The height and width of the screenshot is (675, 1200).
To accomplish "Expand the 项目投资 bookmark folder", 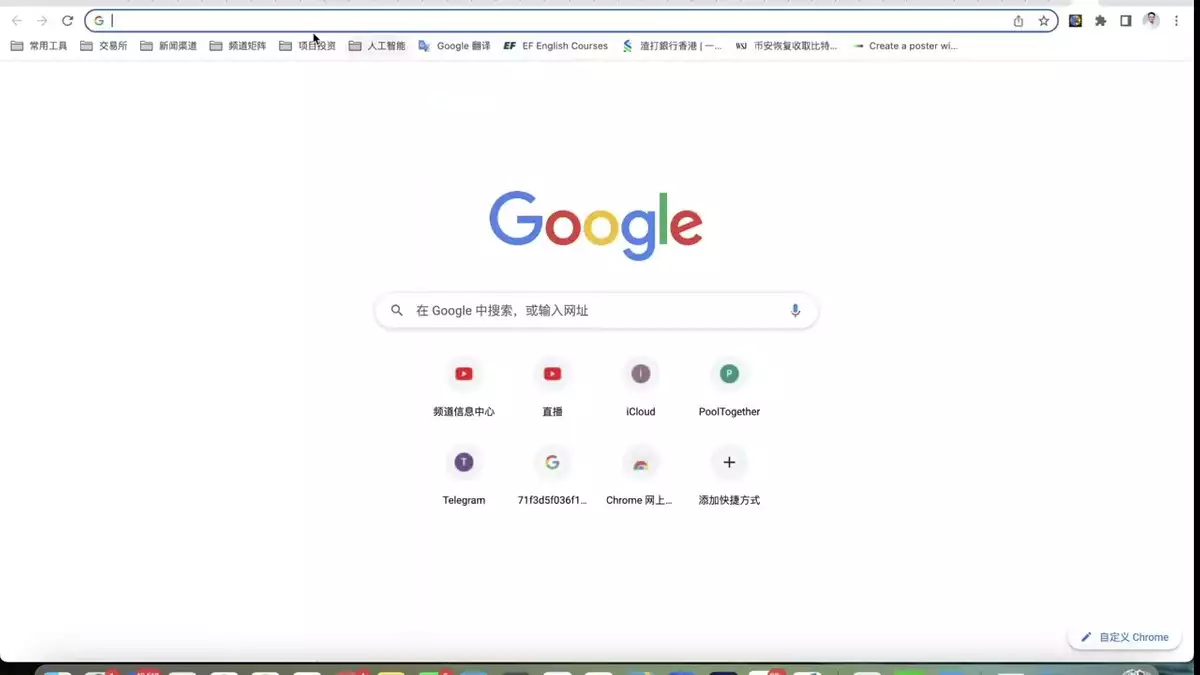I will [x=307, y=46].
